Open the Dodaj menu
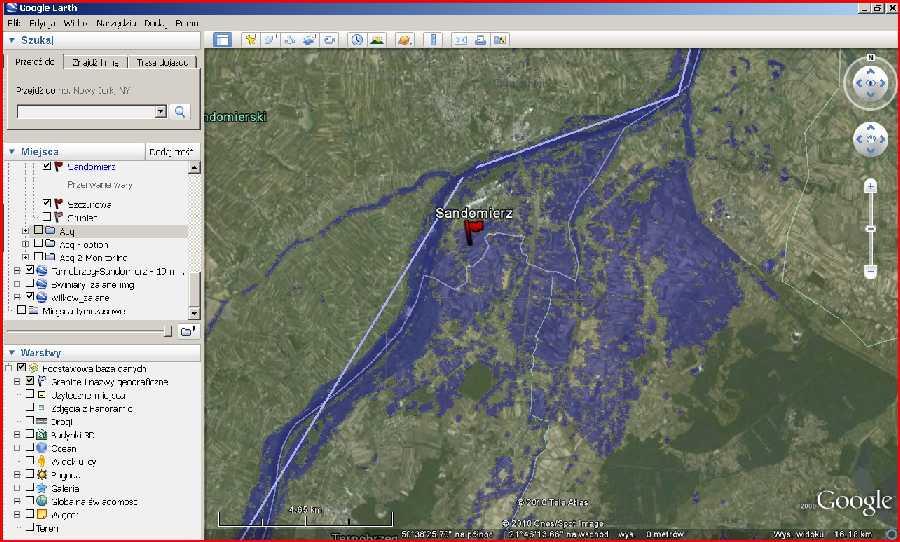 tap(155, 23)
